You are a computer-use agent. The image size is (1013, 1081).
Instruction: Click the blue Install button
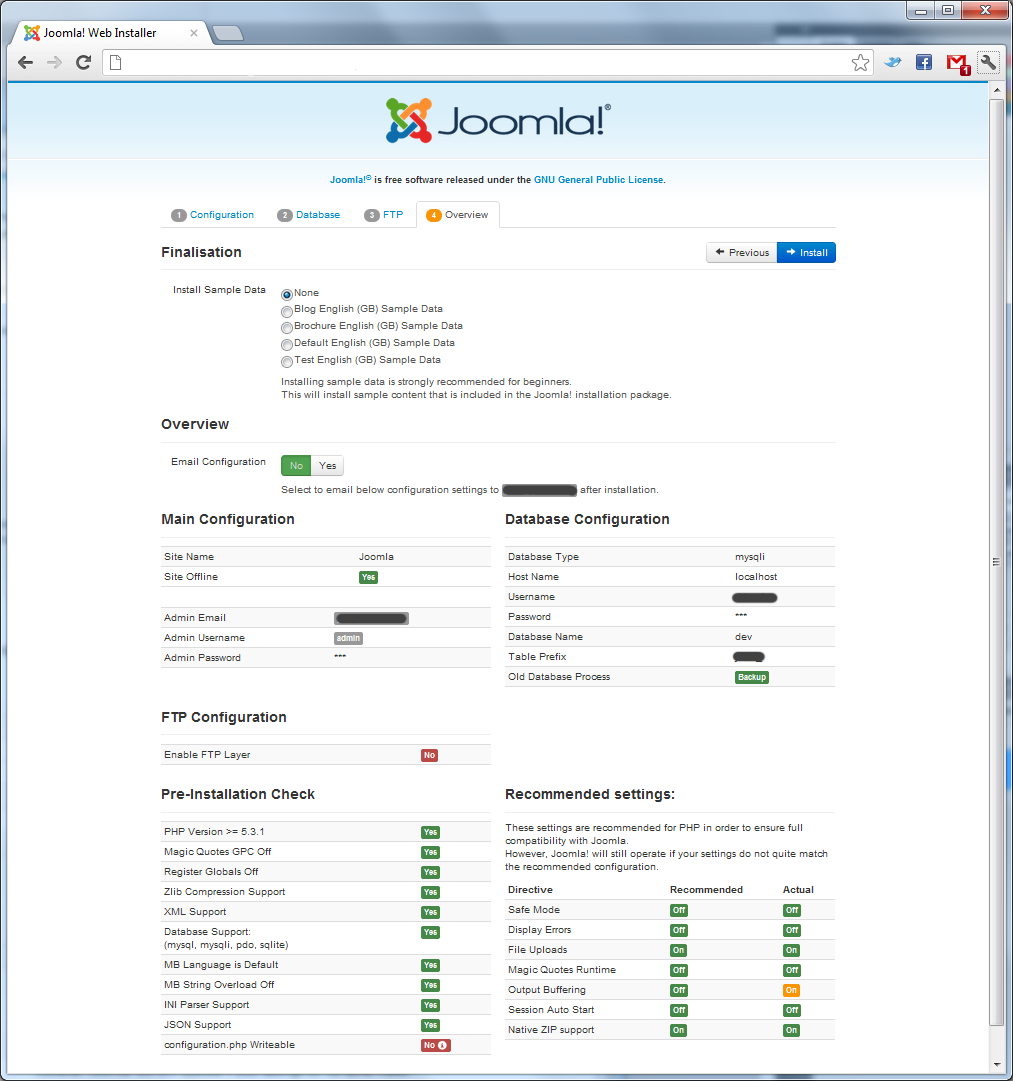click(806, 252)
